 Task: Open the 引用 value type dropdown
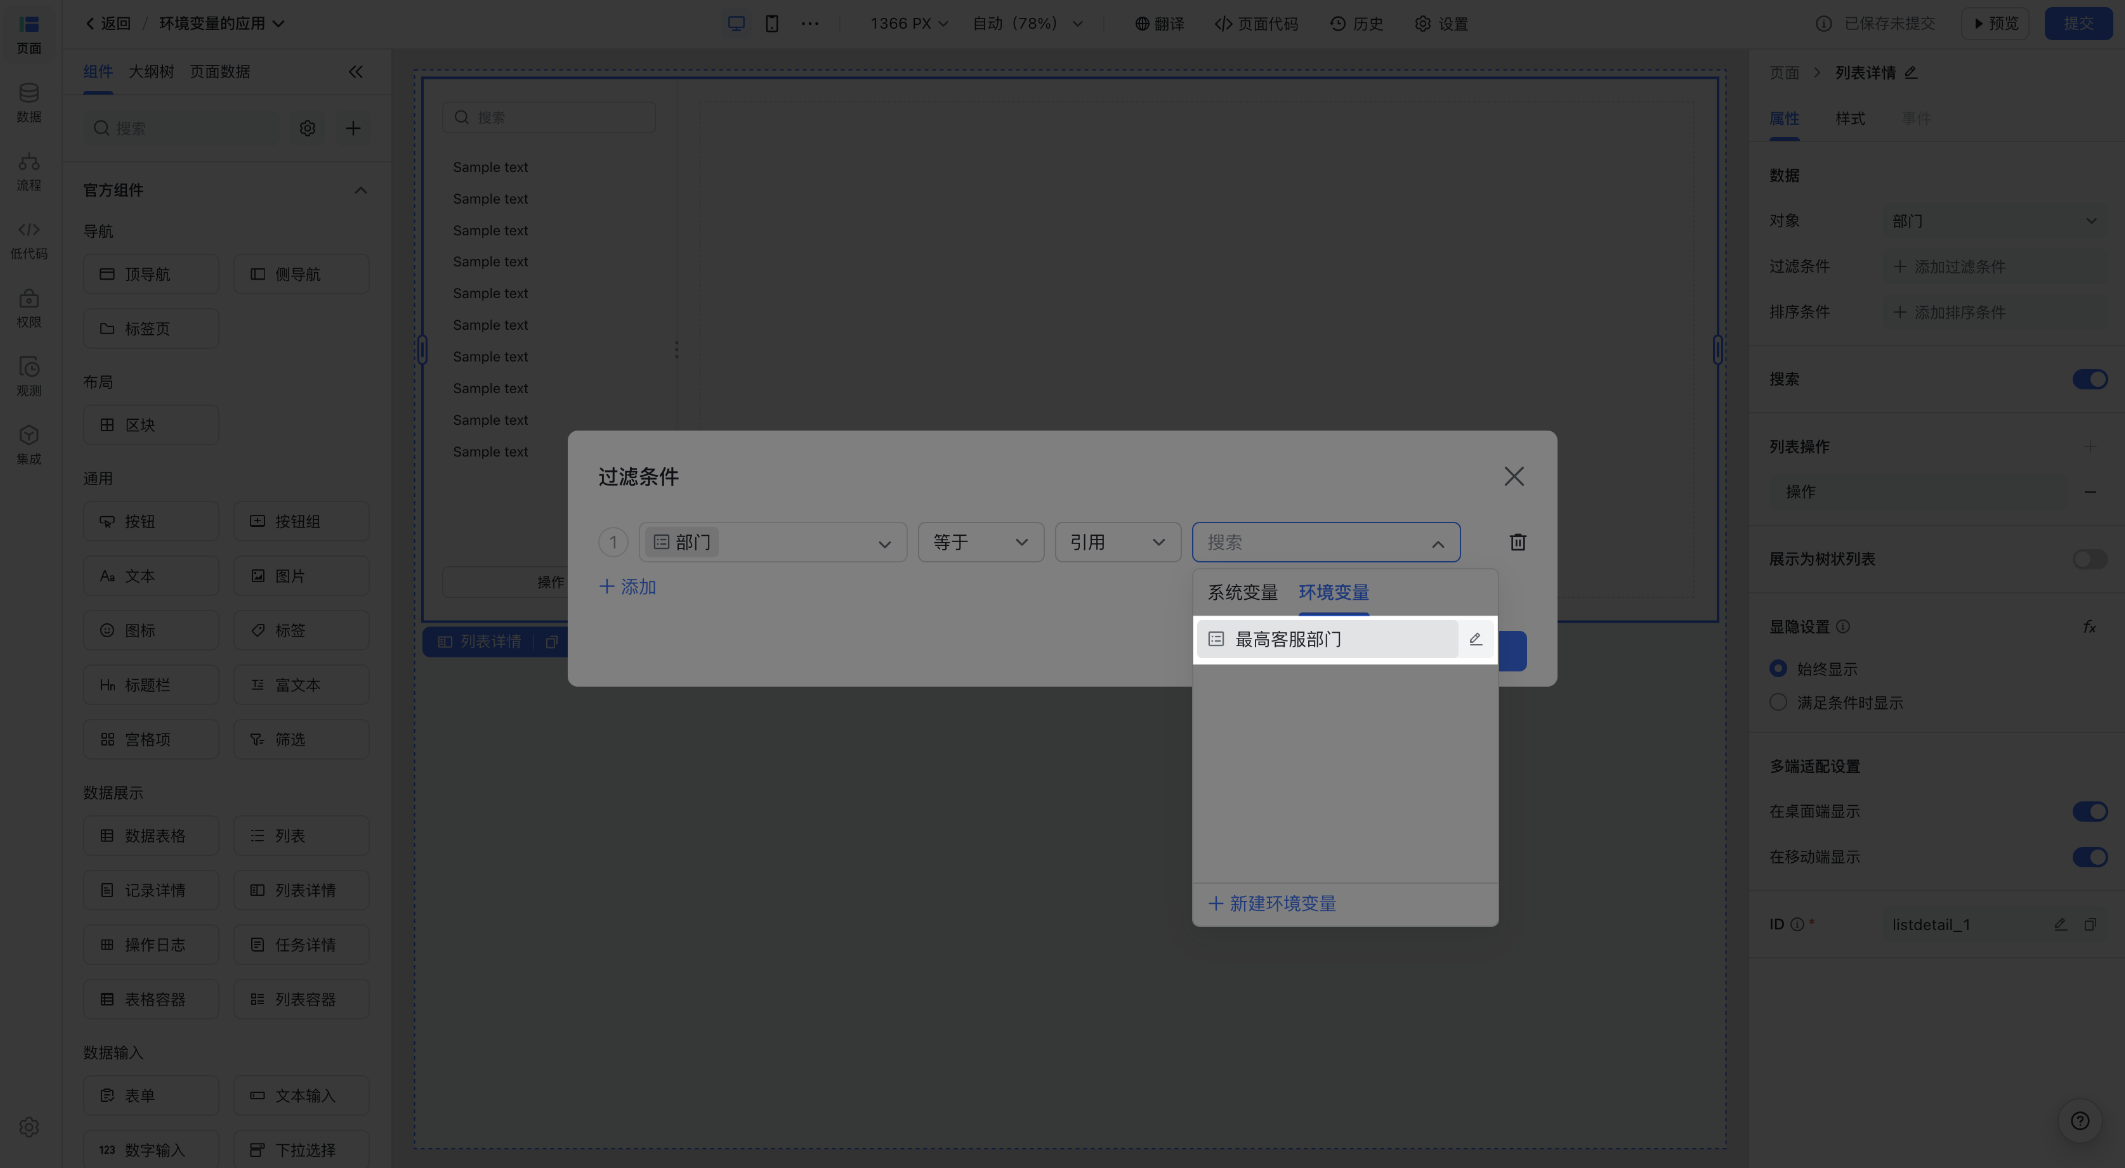1118,542
